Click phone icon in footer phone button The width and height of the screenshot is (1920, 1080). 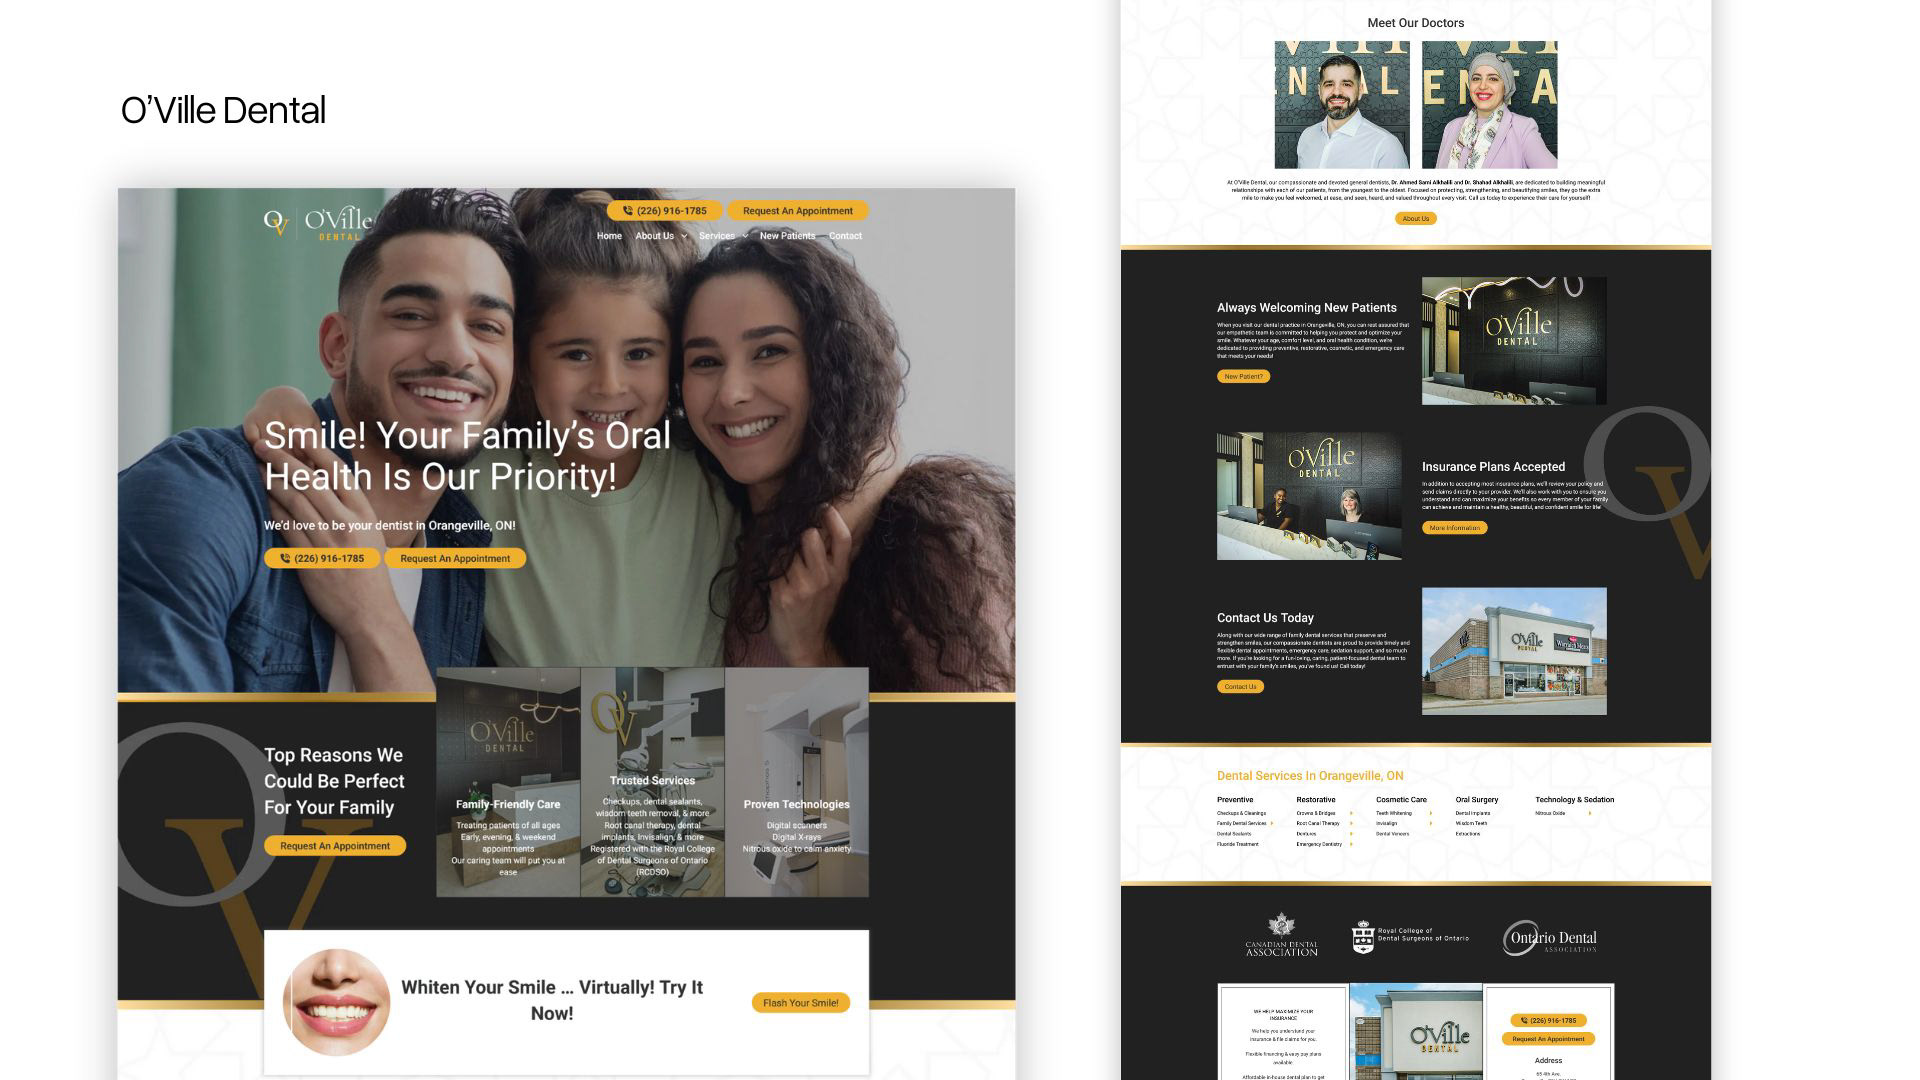point(1524,1021)
